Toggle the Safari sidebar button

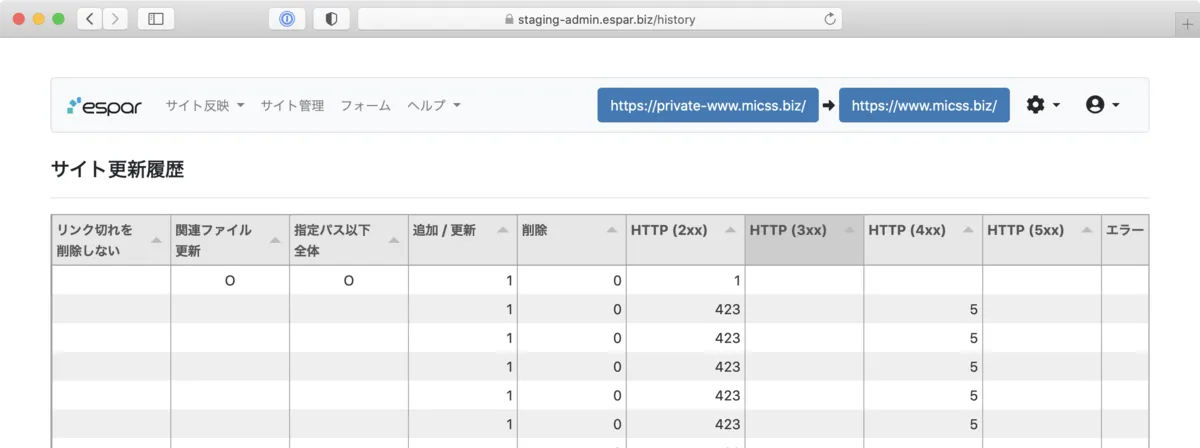point(156,19)
